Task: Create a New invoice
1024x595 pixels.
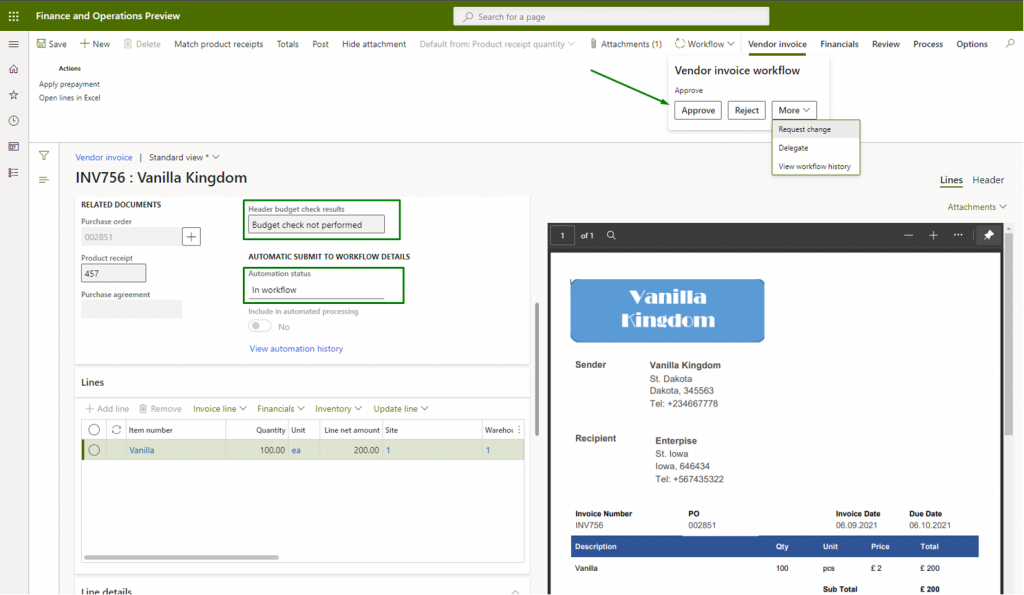Action: tap(95, 44)
